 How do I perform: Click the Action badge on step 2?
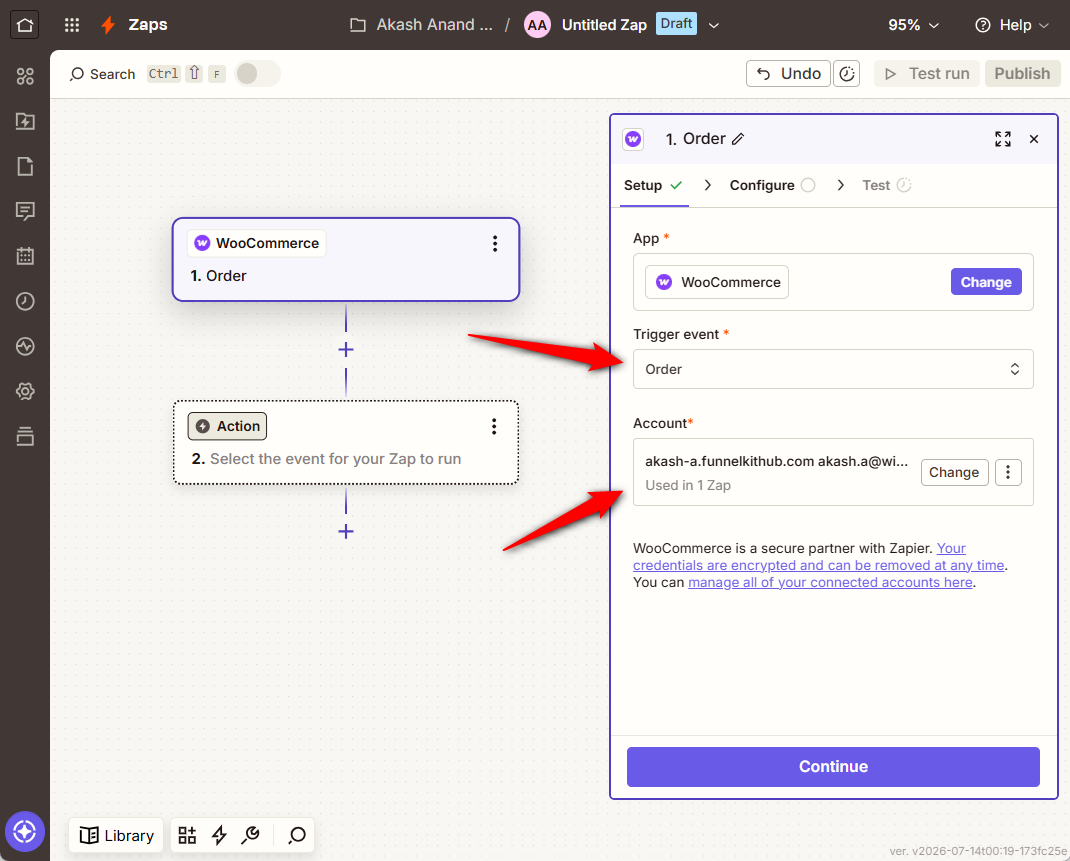(x=227, y=426)
